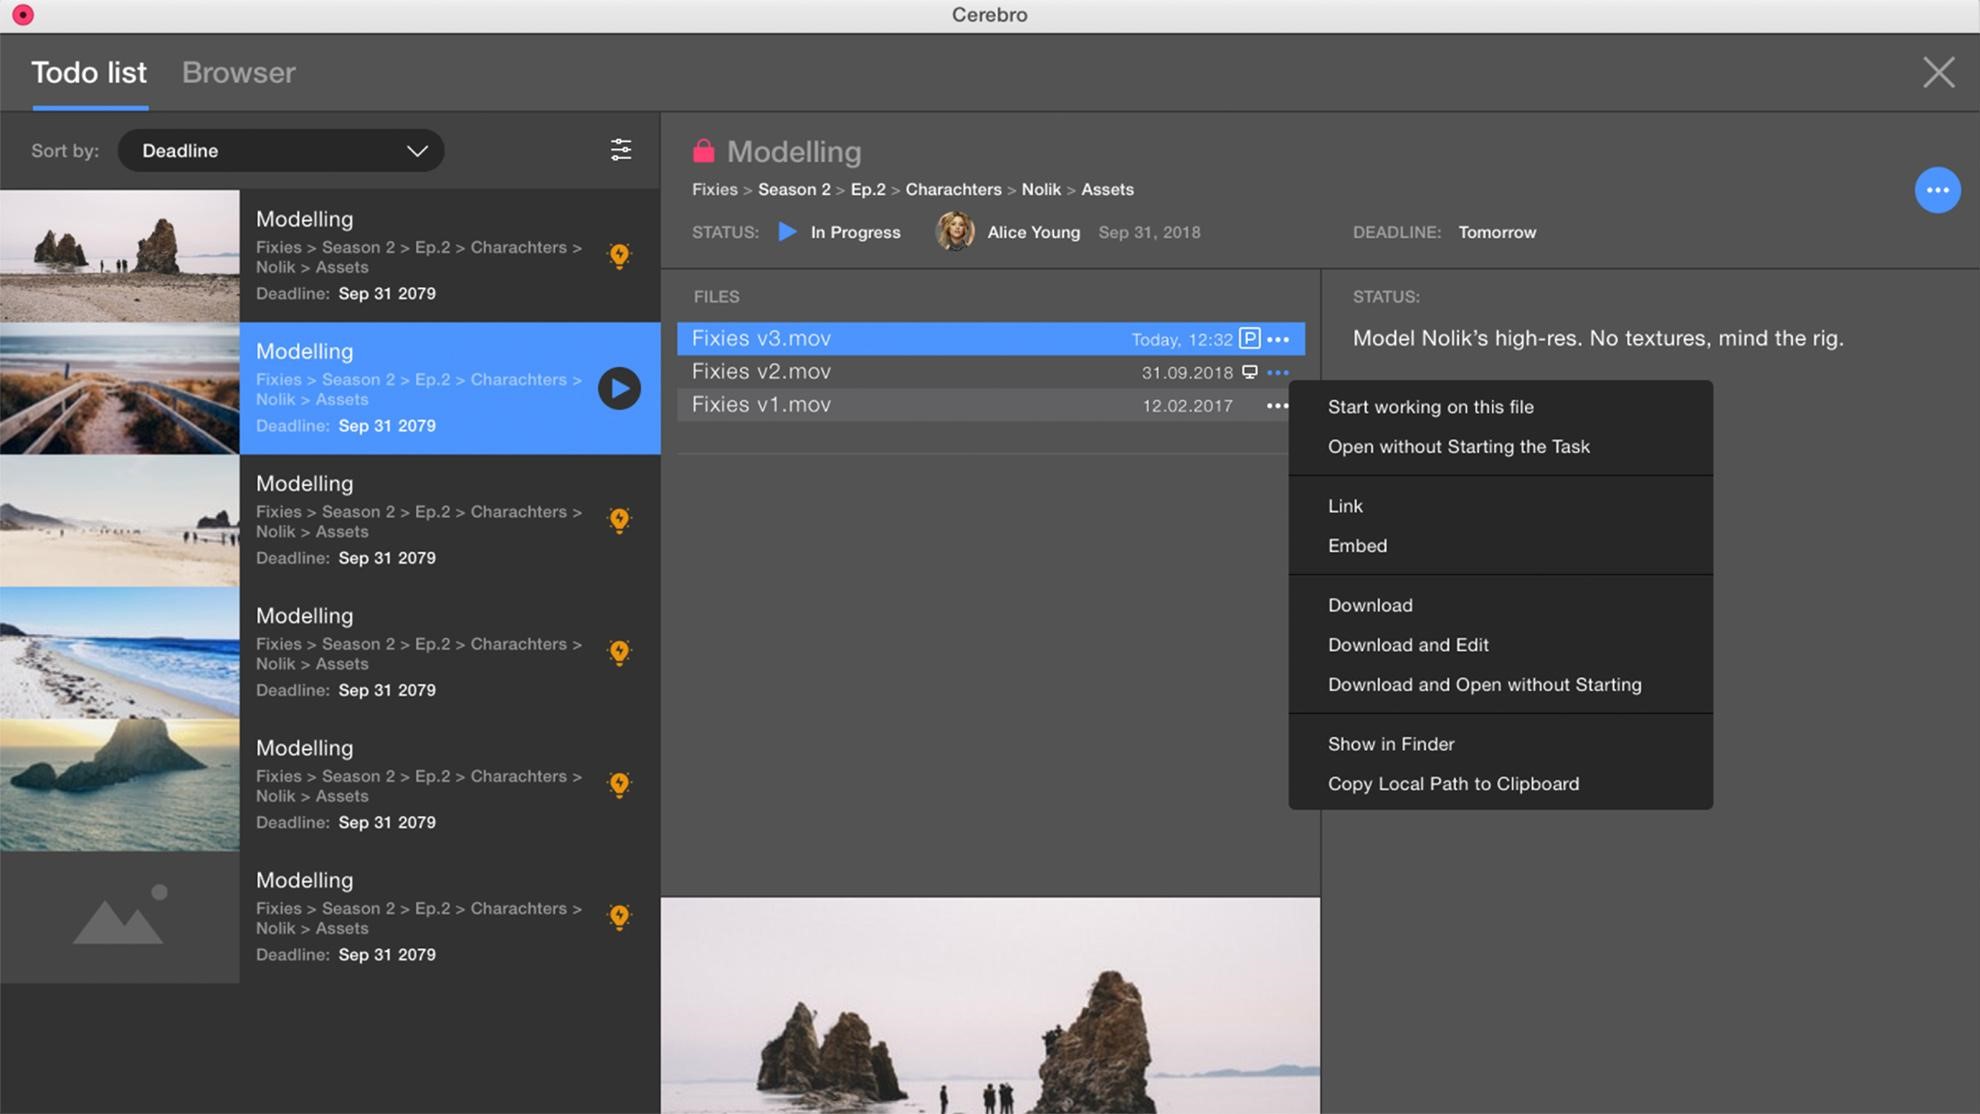Click the filter/sliders icon
This screenshot has width=1980, height=1114.
pos(620,150)
